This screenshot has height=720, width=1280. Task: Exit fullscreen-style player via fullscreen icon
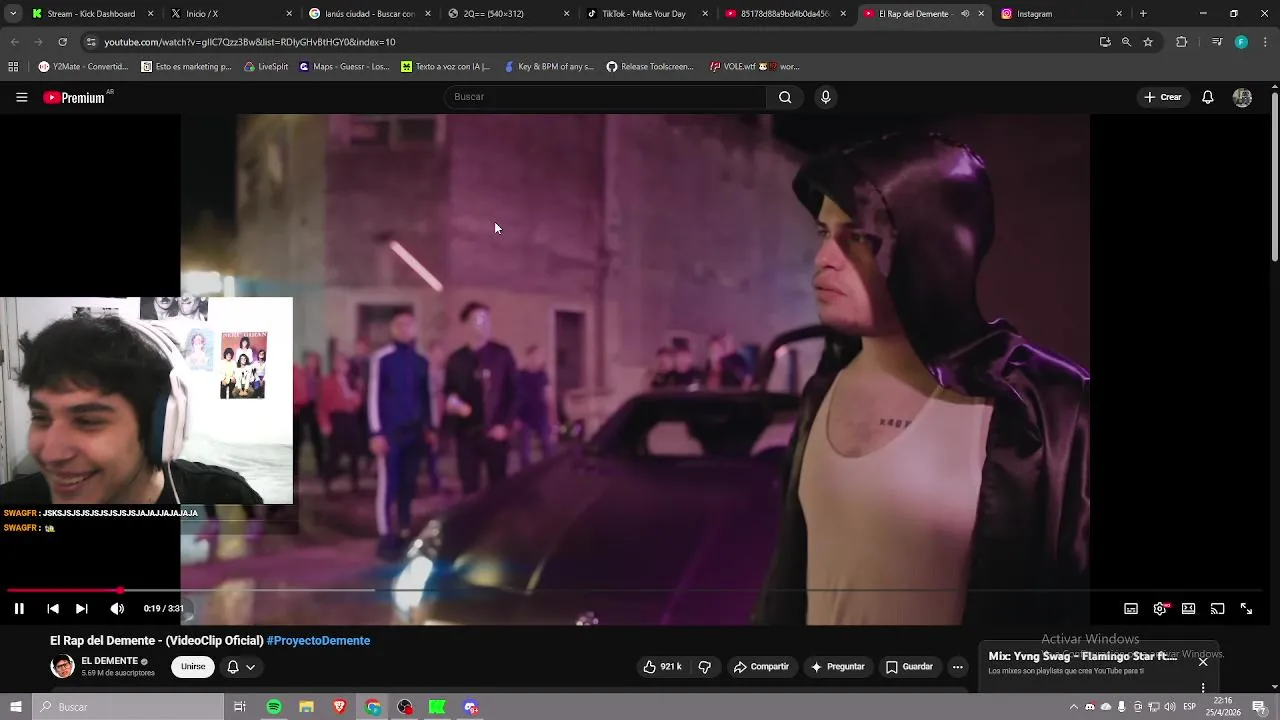[1246, 608]
